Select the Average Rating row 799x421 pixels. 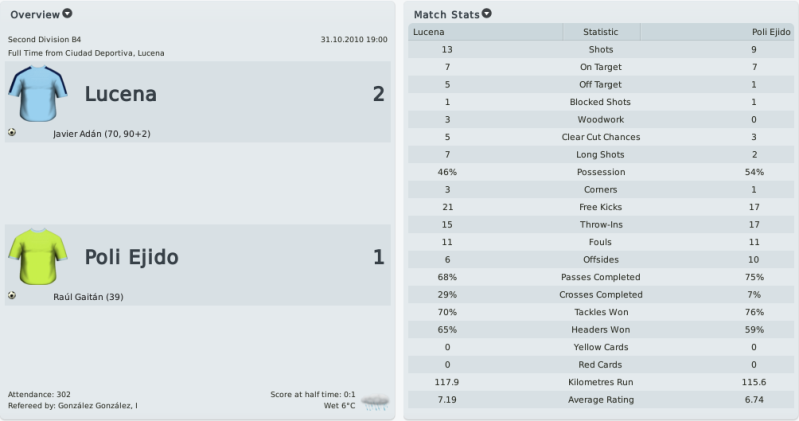[x=601, y=400]
